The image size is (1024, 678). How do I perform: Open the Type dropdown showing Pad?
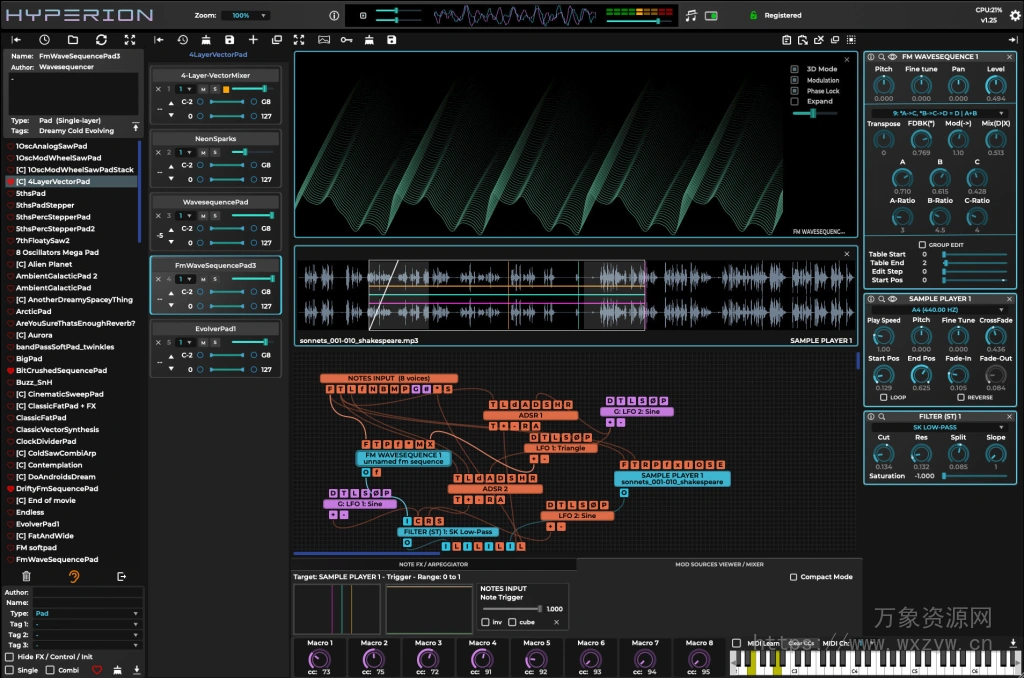coord(86,613)
